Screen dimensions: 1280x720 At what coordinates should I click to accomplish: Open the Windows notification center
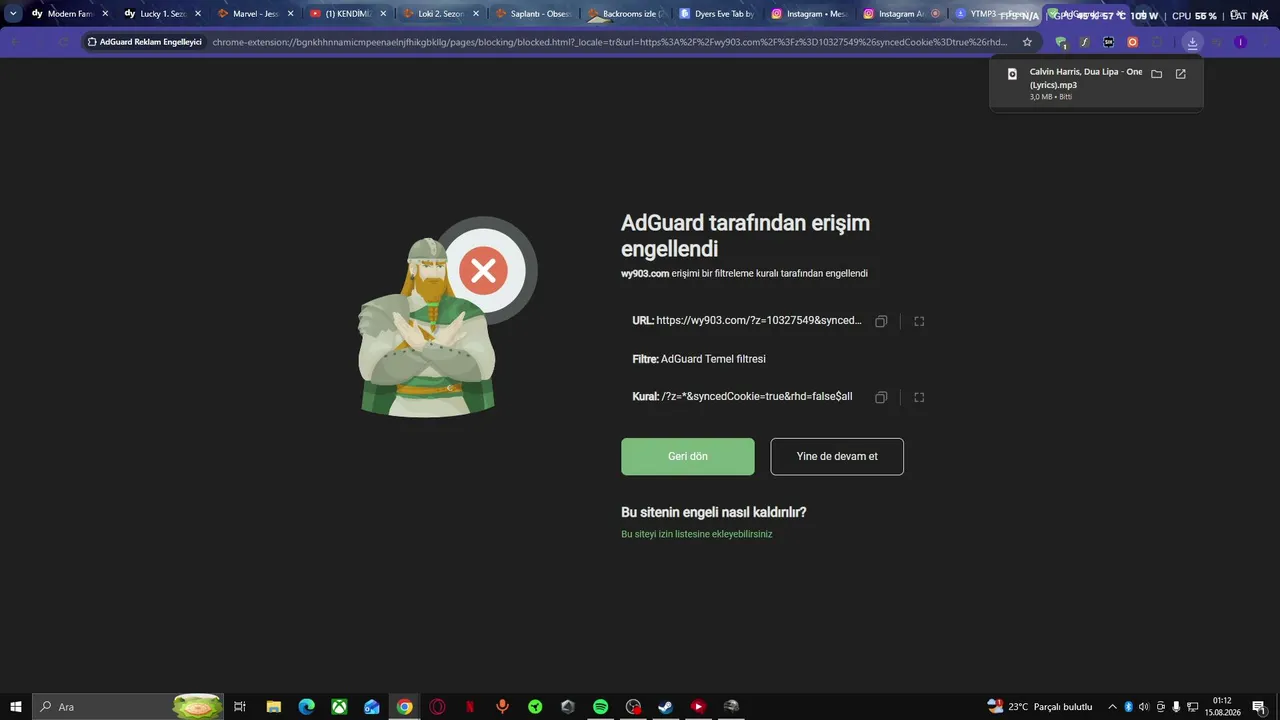coord(1260,707)
